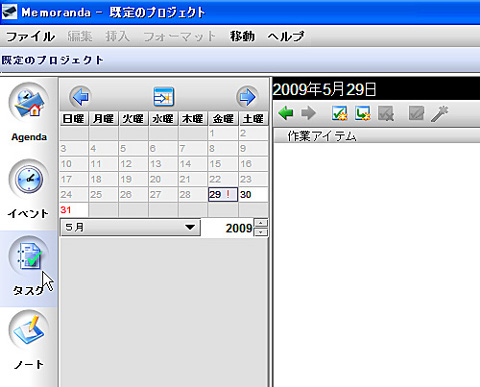Screen dimensions: 480x387
Task: Select day 15 in the calendar
Action: click(x=223, y=164)
